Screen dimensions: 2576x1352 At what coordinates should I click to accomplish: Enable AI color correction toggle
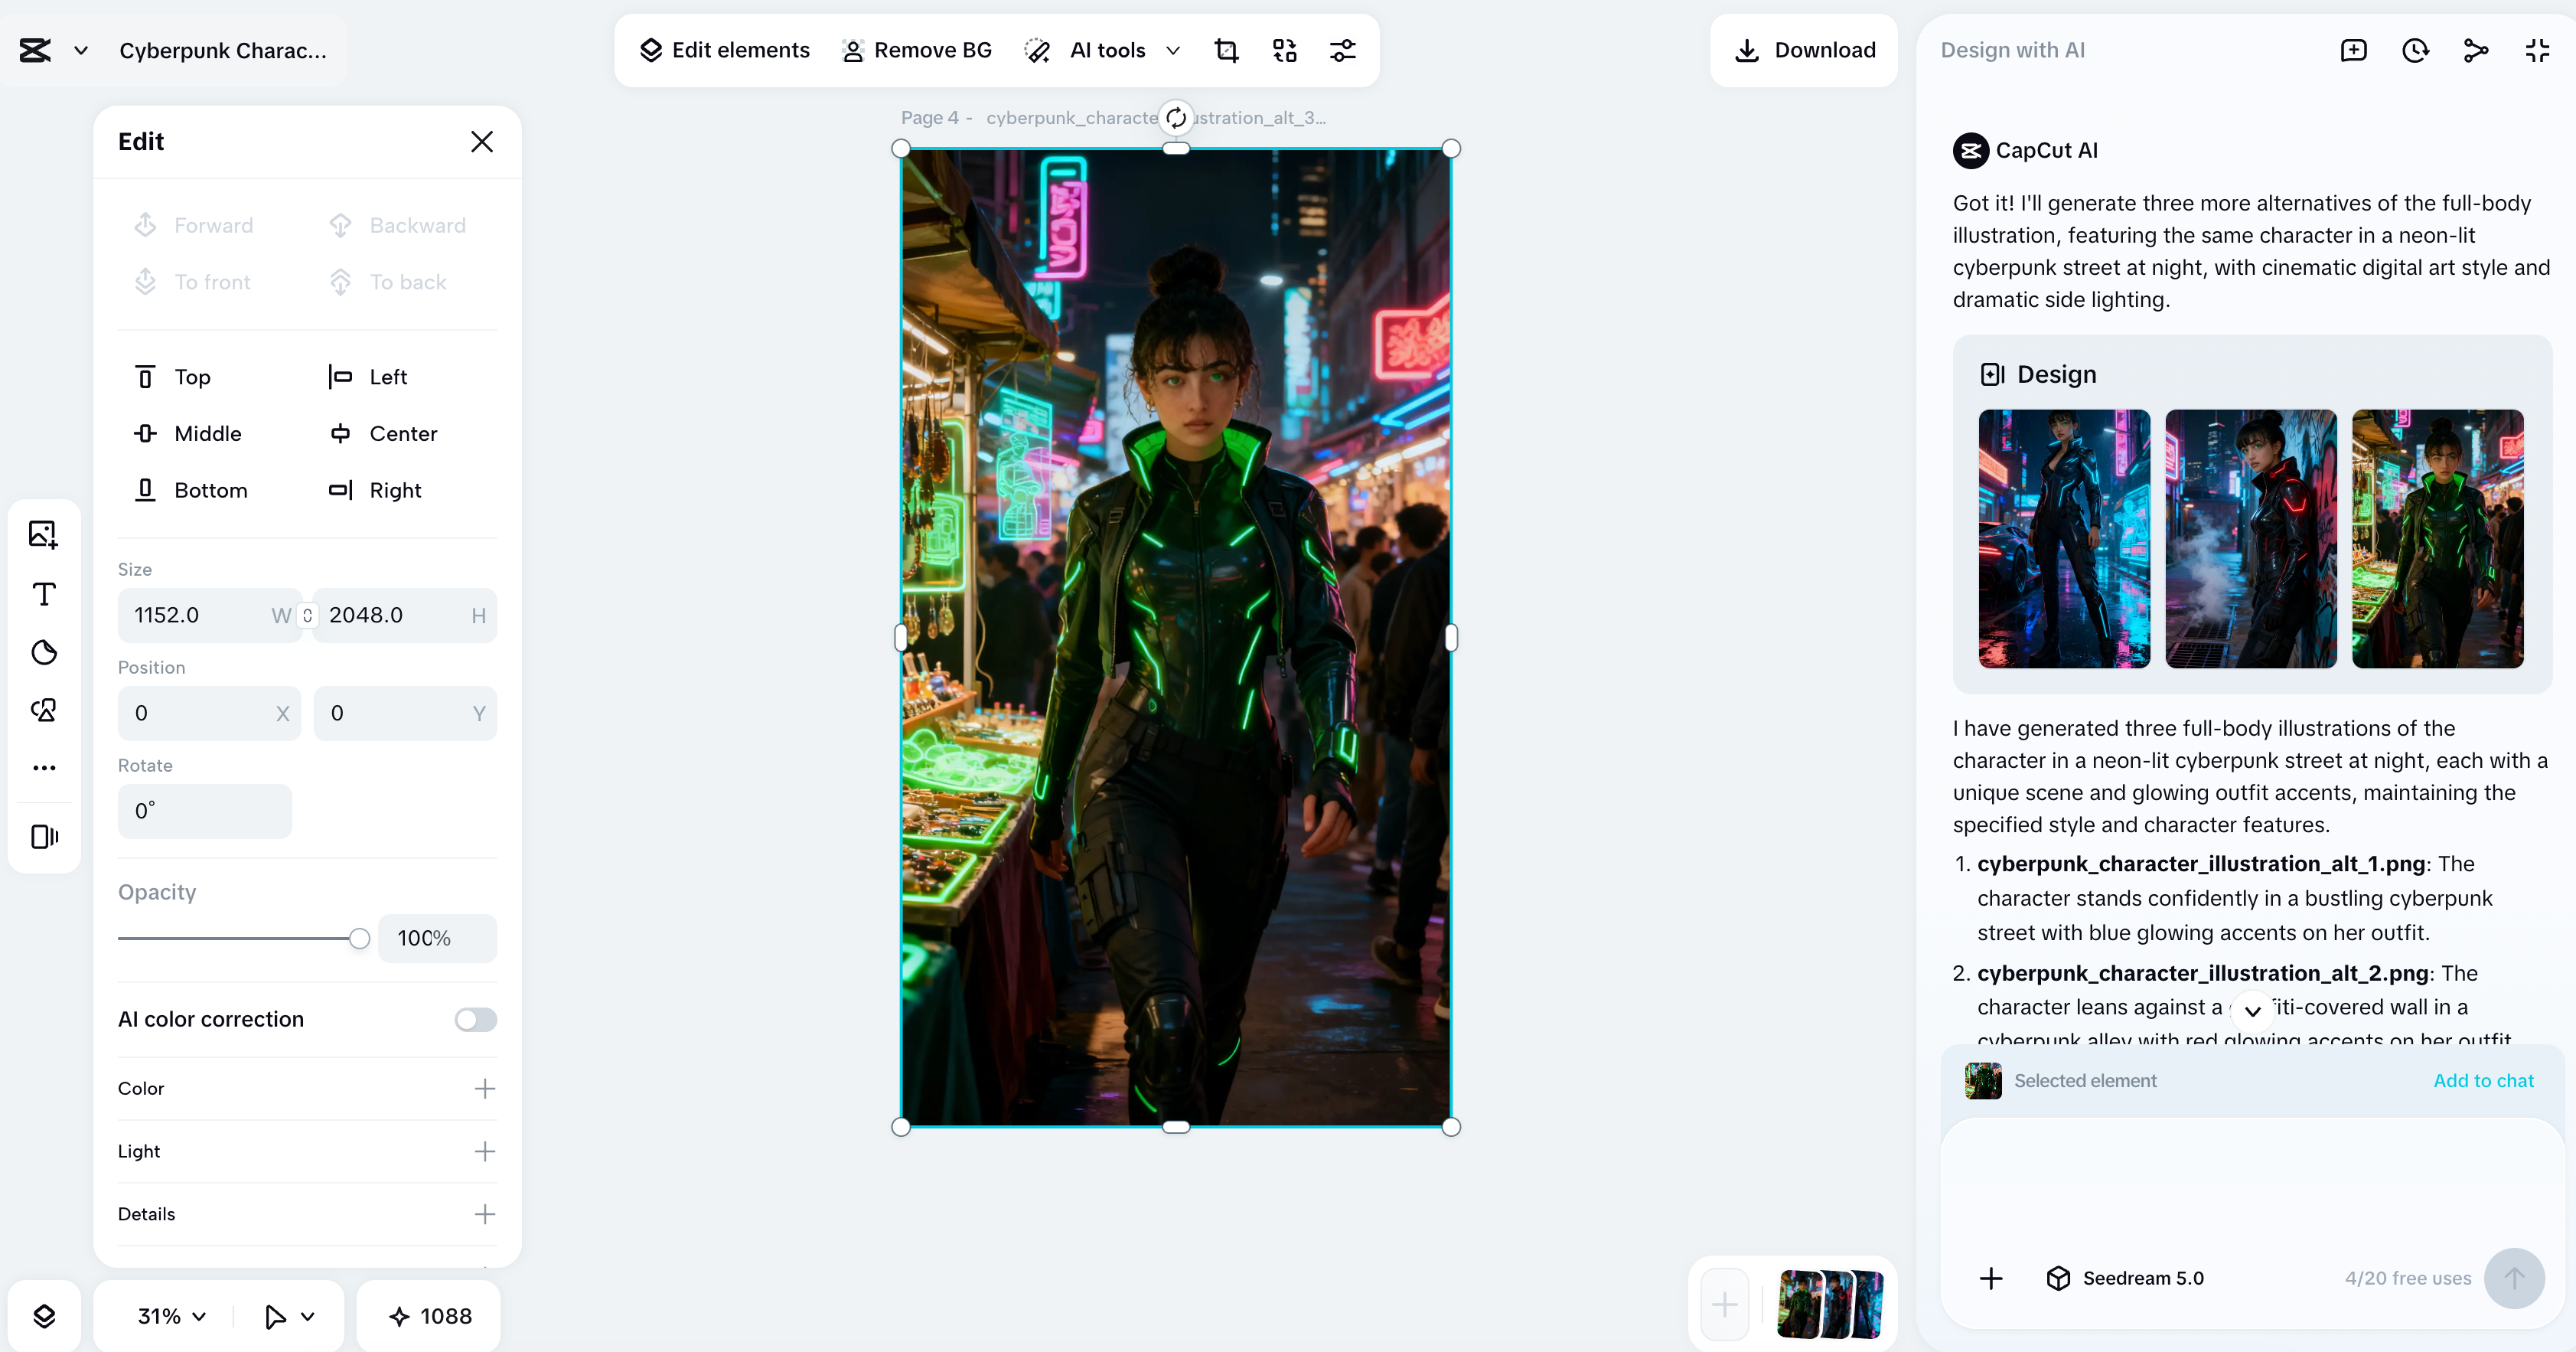click(x=475, y=1019)
